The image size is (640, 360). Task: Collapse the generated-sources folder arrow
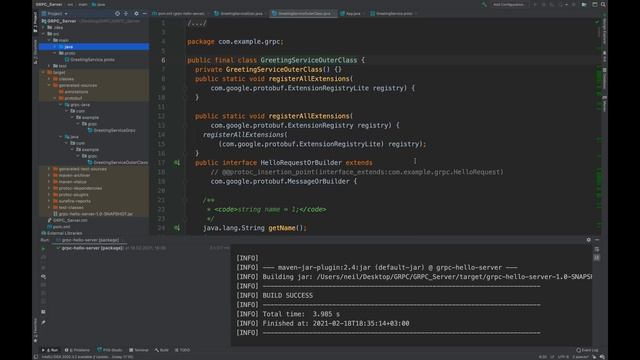tap(49, 85)
